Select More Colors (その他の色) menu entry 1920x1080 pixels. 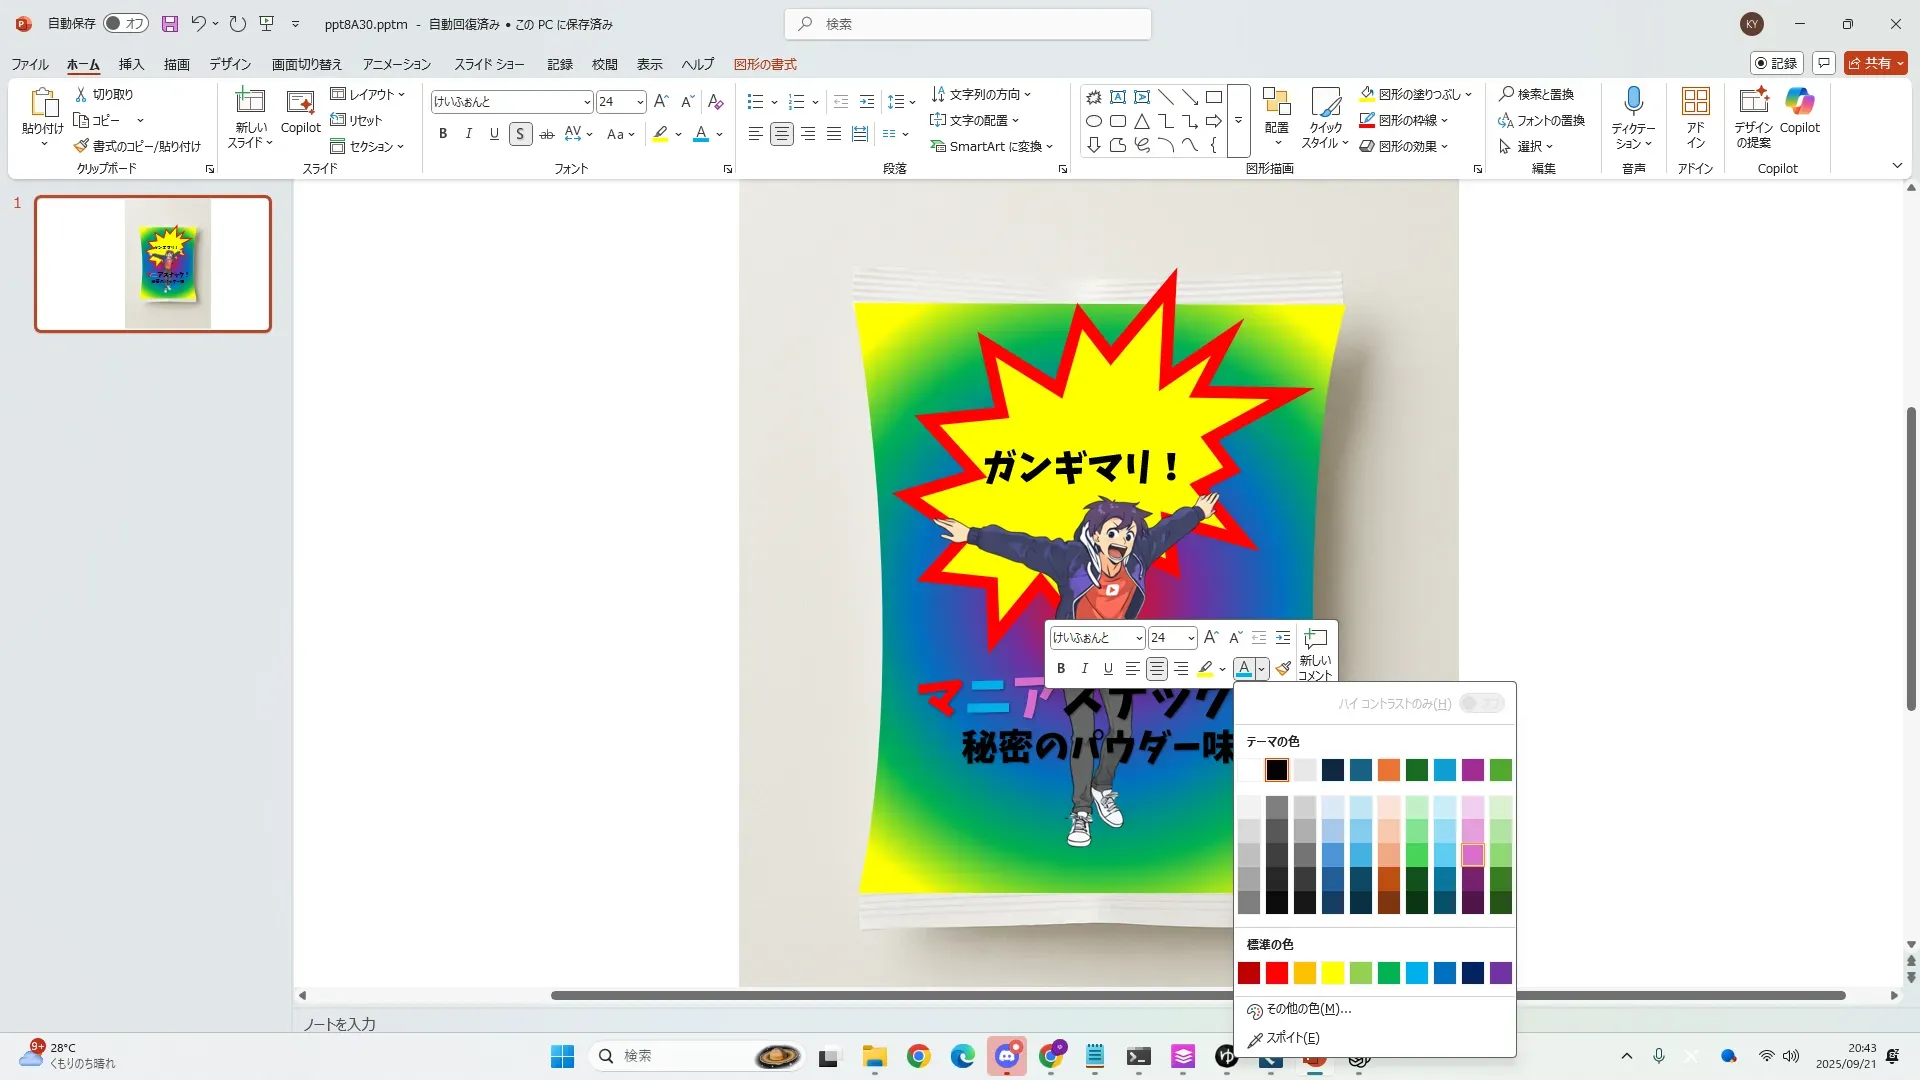click(1308, 1009)
